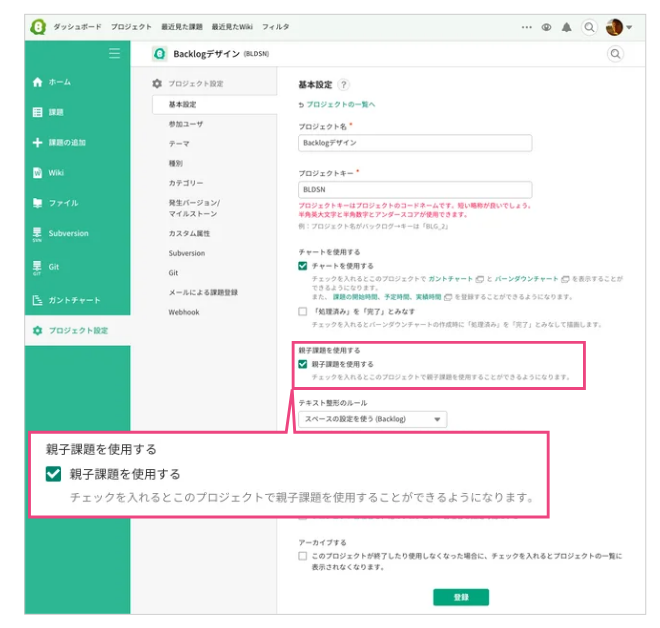The height and width of the screenshot is (628, 660).
Task: Click the global search magnifier icon
Action: pos(589,27)
